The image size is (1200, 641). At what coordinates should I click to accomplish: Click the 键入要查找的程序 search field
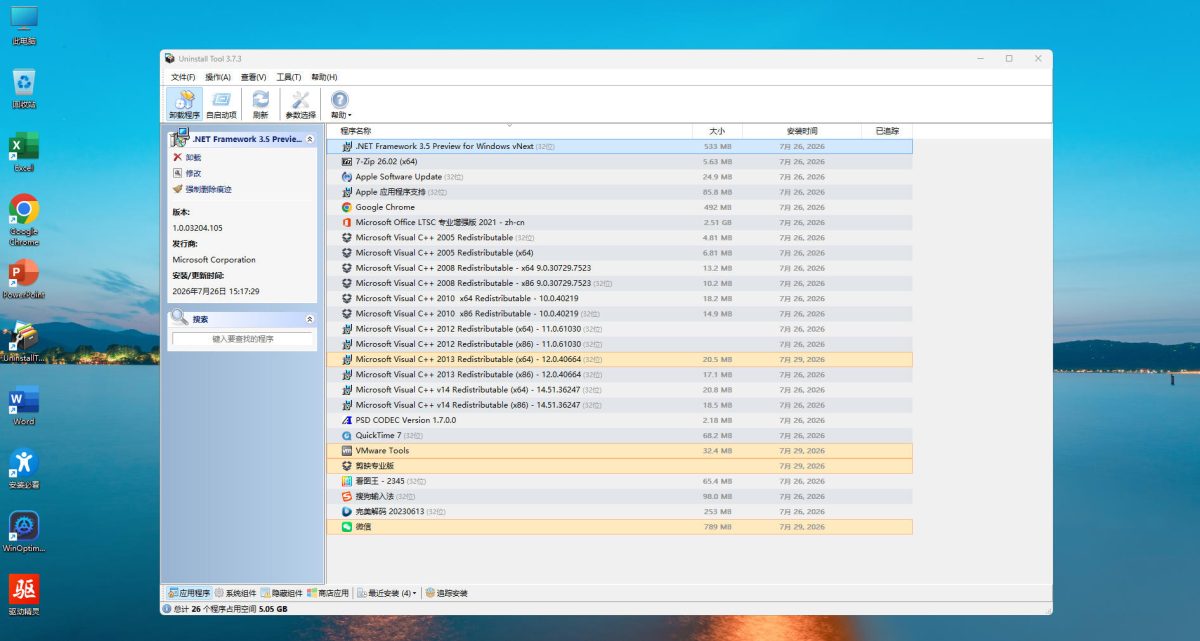[243, 339]
